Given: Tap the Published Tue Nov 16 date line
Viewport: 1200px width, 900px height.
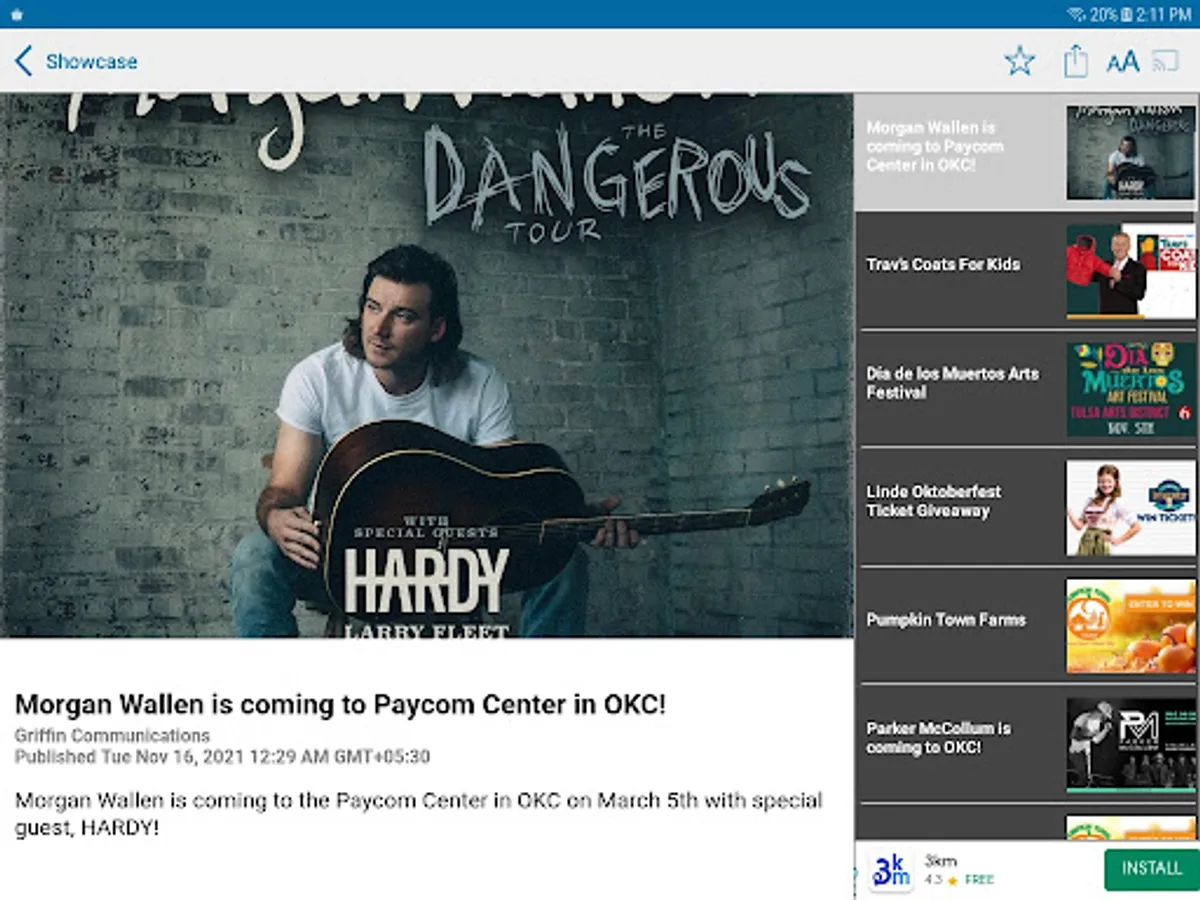Looking at the screenshot, I should (x=222, y=757).
